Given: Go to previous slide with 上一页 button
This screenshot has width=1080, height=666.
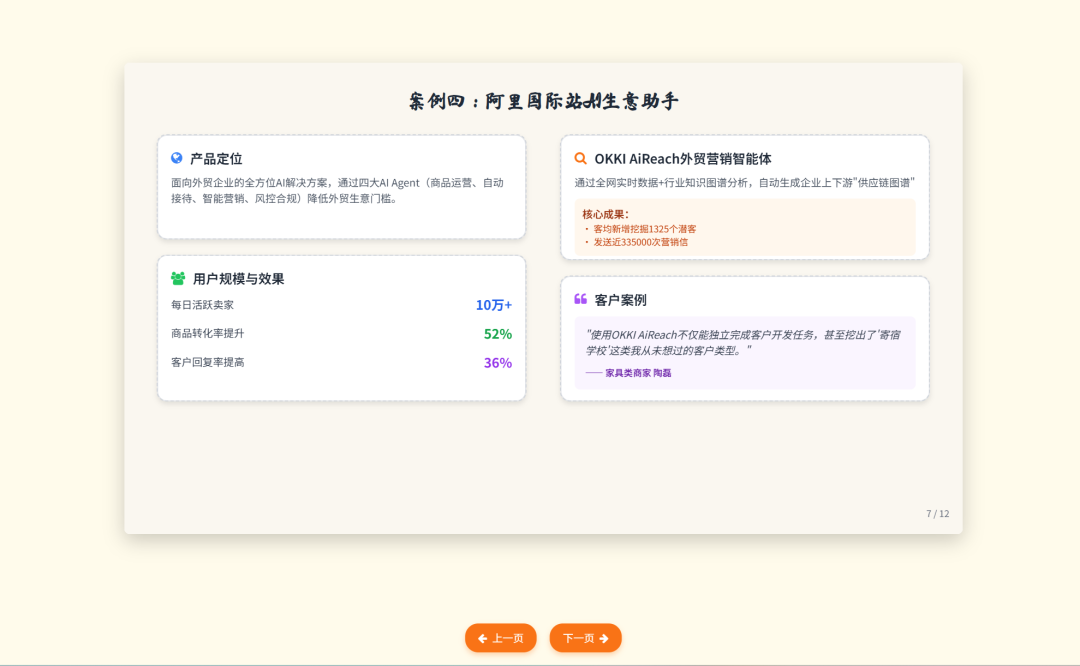Looking at the screenshot, I should pos(501,638).
